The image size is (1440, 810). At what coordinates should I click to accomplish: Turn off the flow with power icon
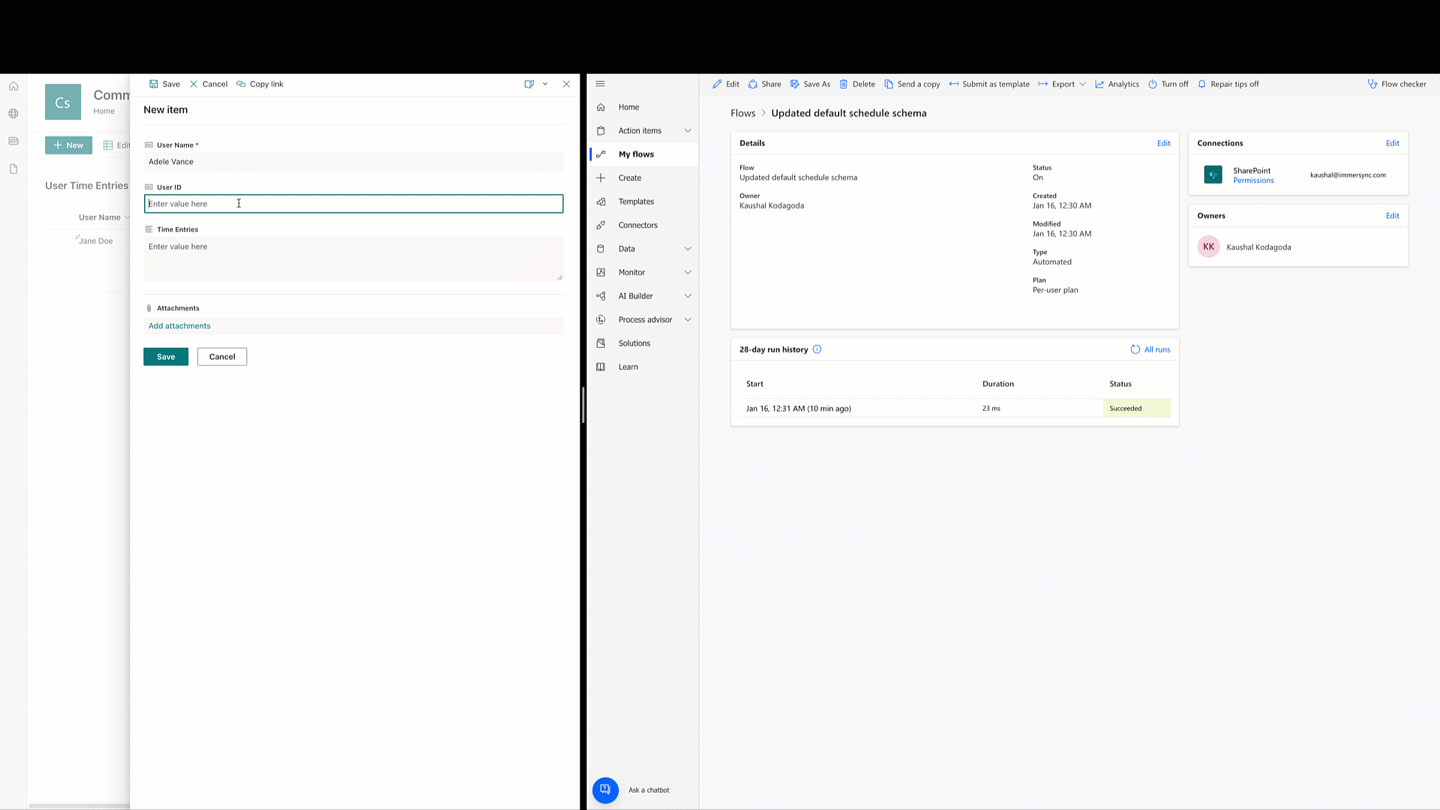[1153, 84]
